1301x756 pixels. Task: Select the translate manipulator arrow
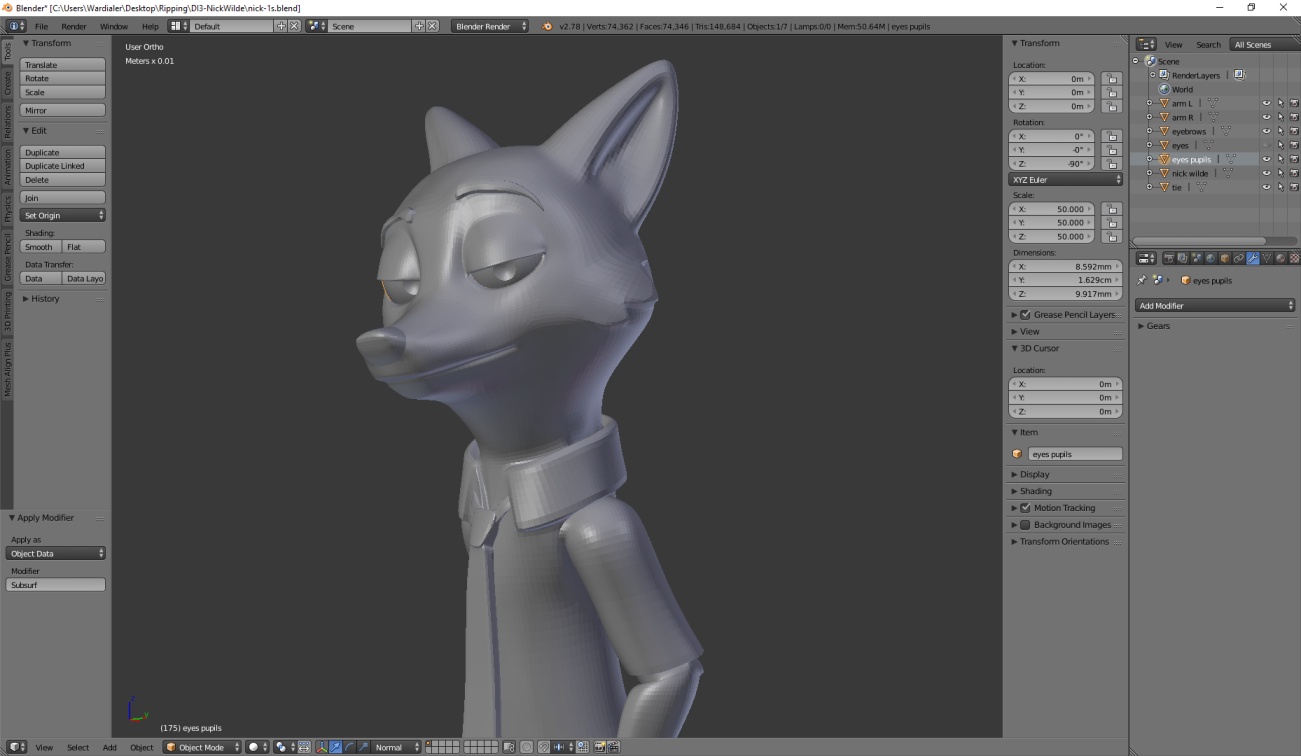click(335, 747)
